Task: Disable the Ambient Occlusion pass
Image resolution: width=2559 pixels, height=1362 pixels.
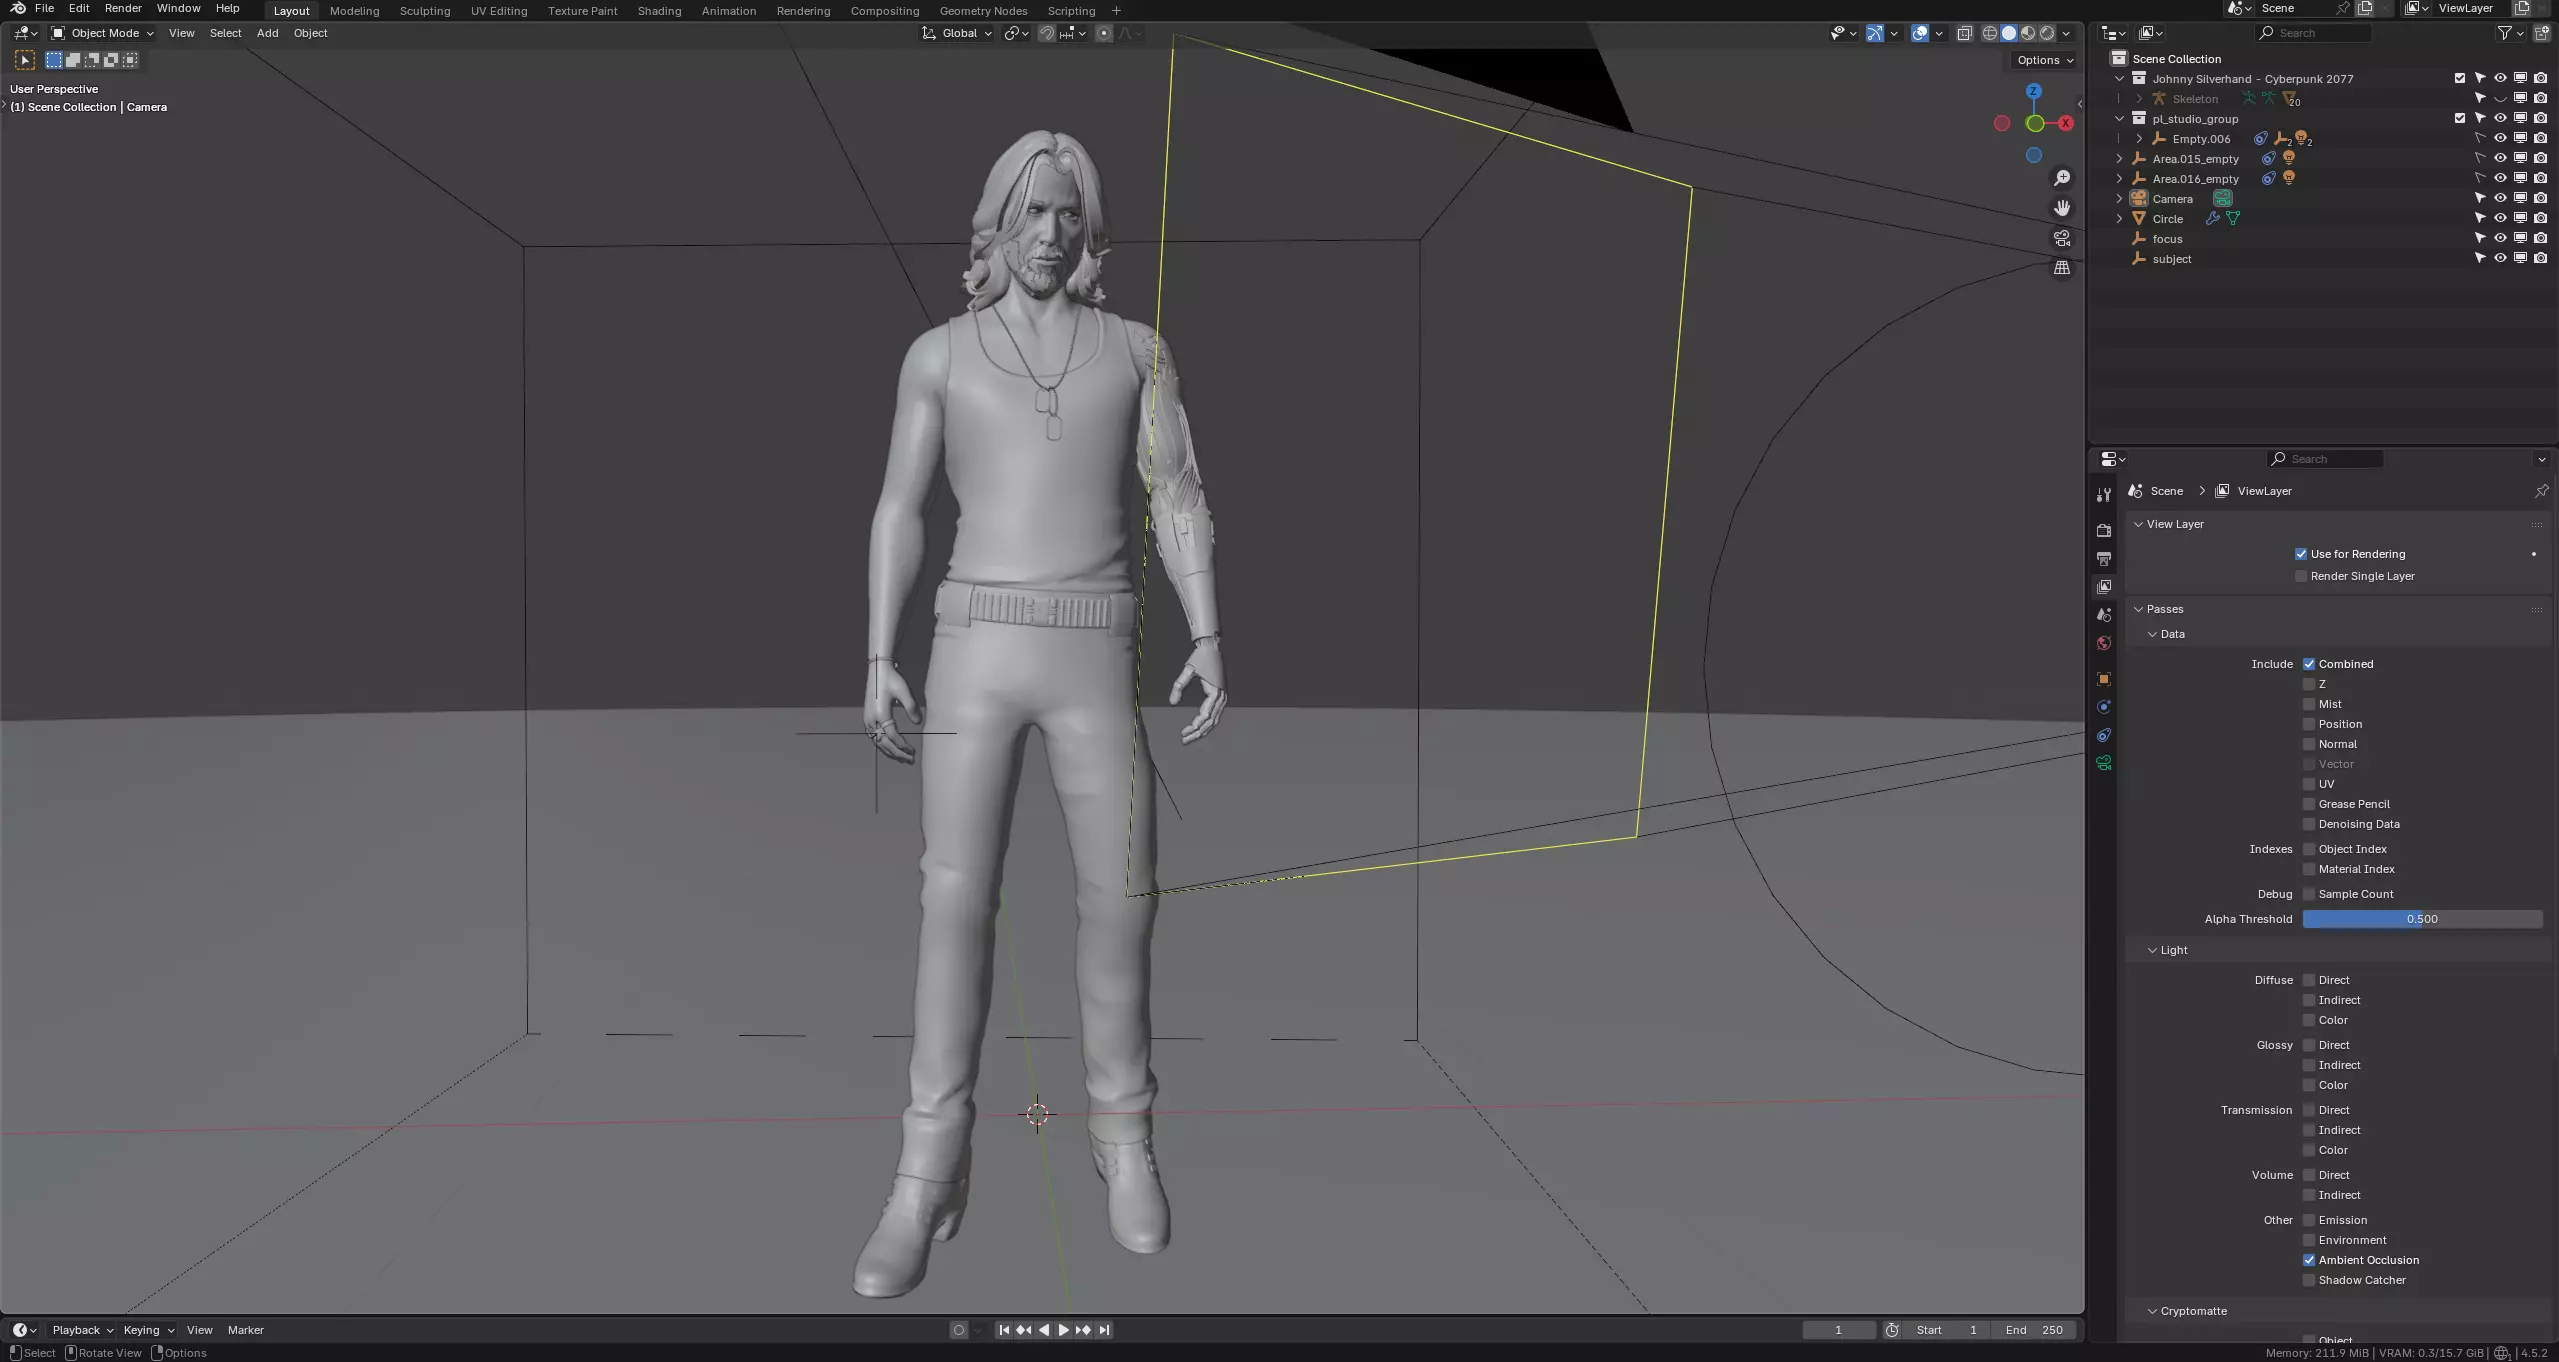Action: [x=2309, y=1260]
